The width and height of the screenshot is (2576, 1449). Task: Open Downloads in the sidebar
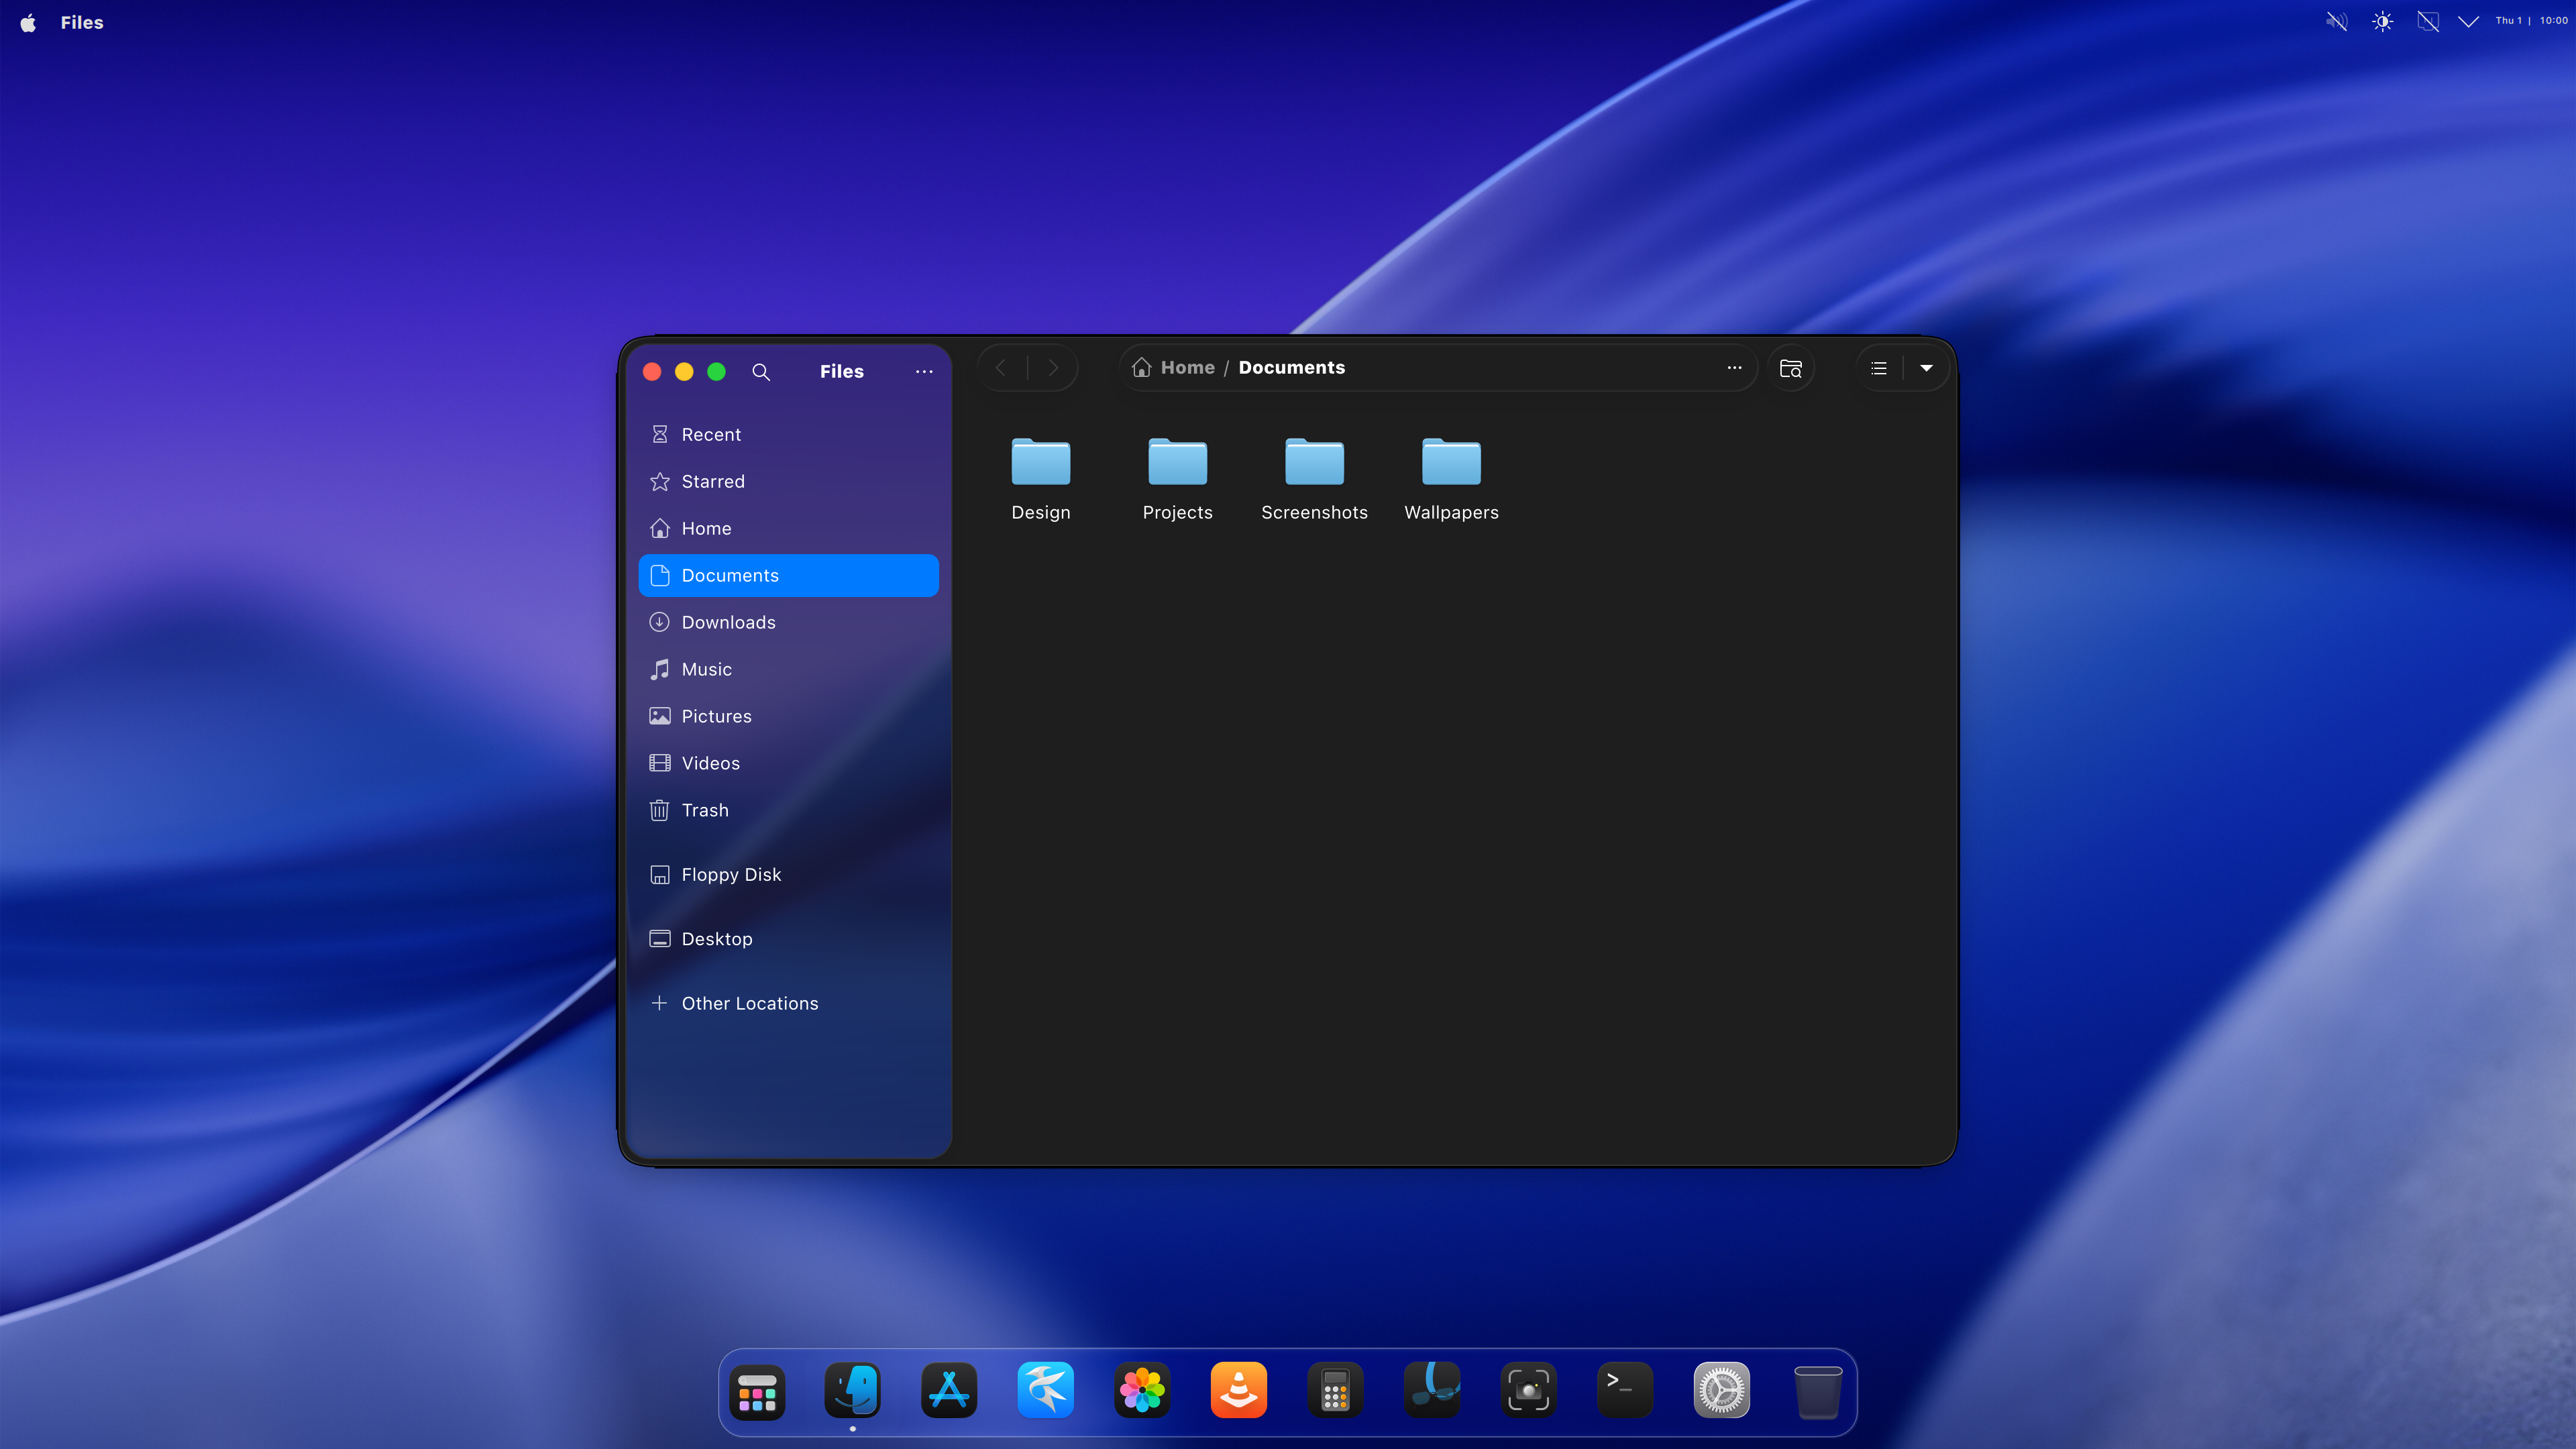tap(788, 623)
